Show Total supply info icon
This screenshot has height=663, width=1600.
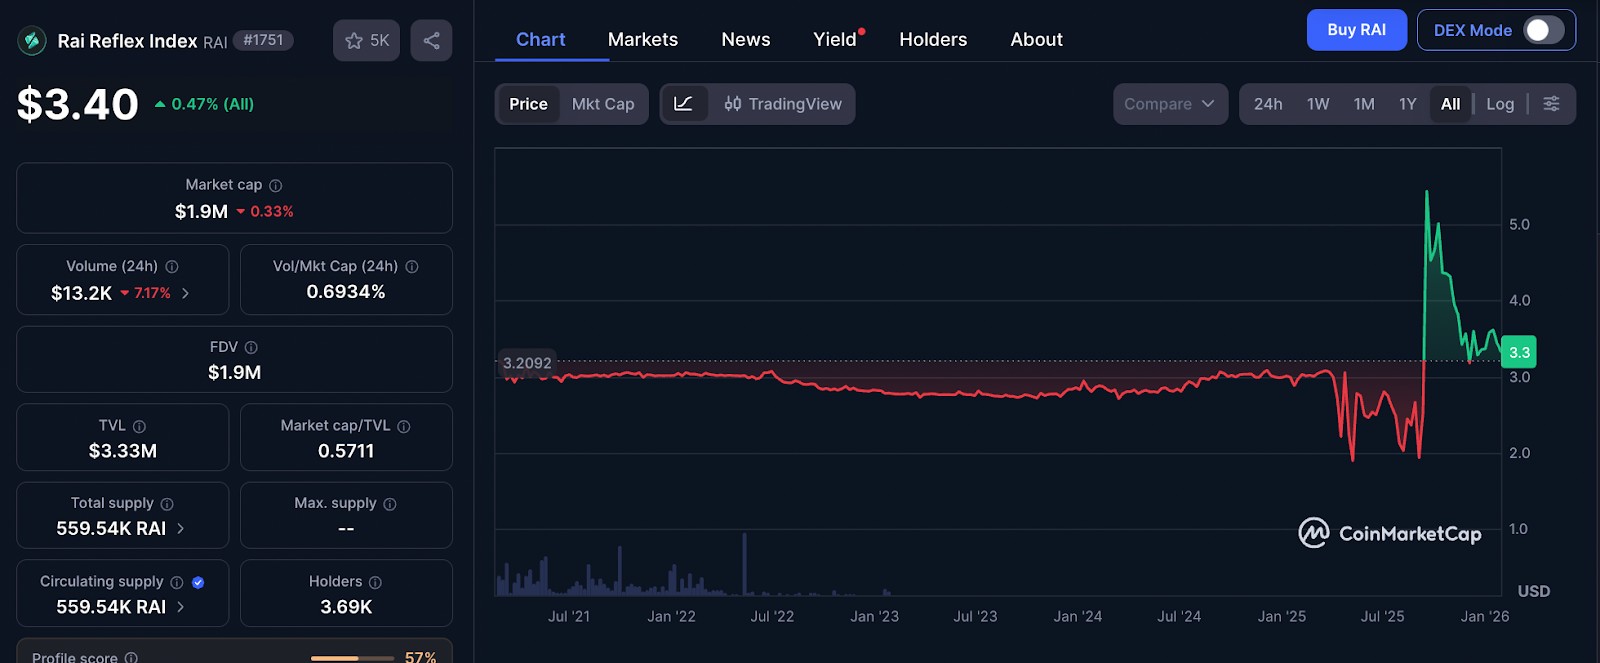(167, 504)
